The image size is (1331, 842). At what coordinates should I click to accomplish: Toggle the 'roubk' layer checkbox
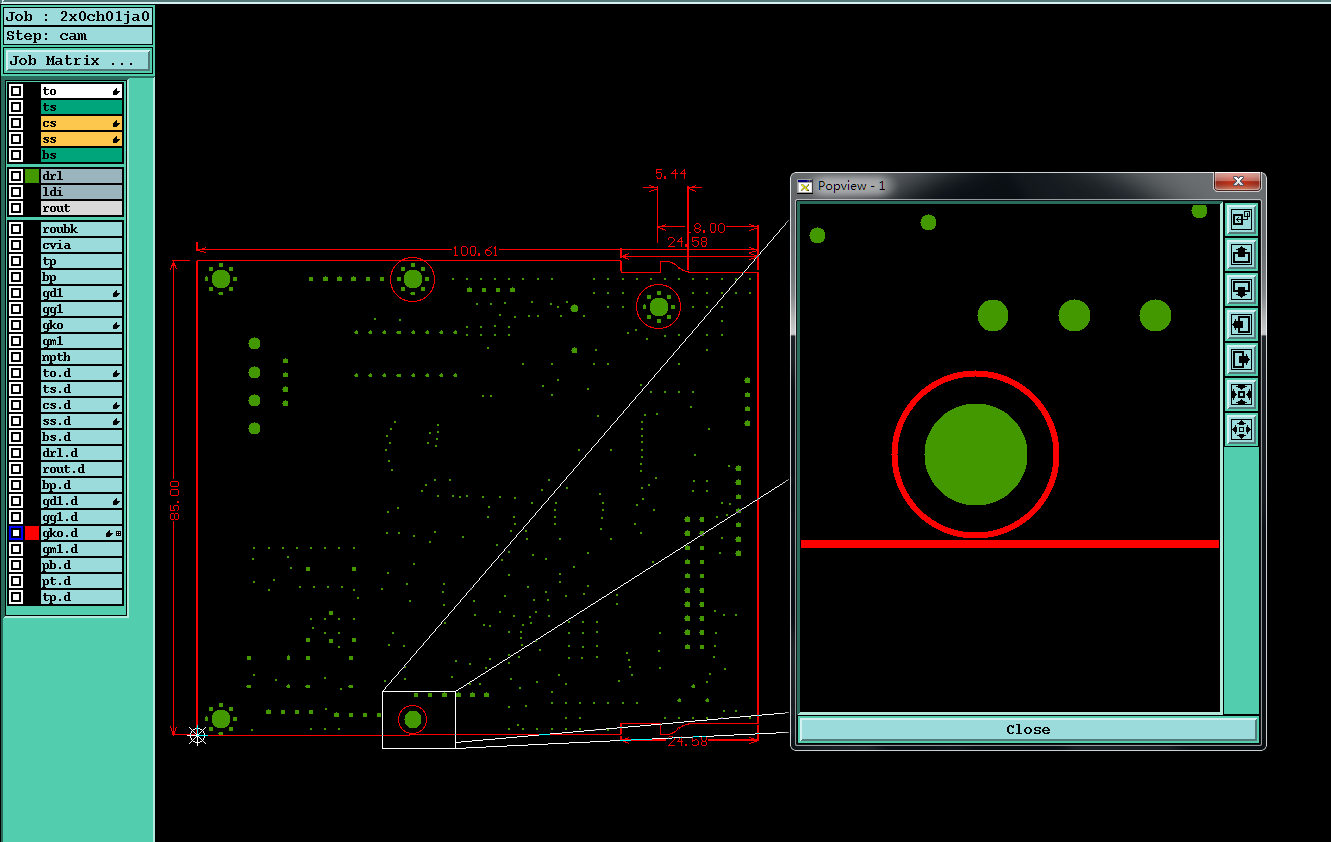(16, 229)
